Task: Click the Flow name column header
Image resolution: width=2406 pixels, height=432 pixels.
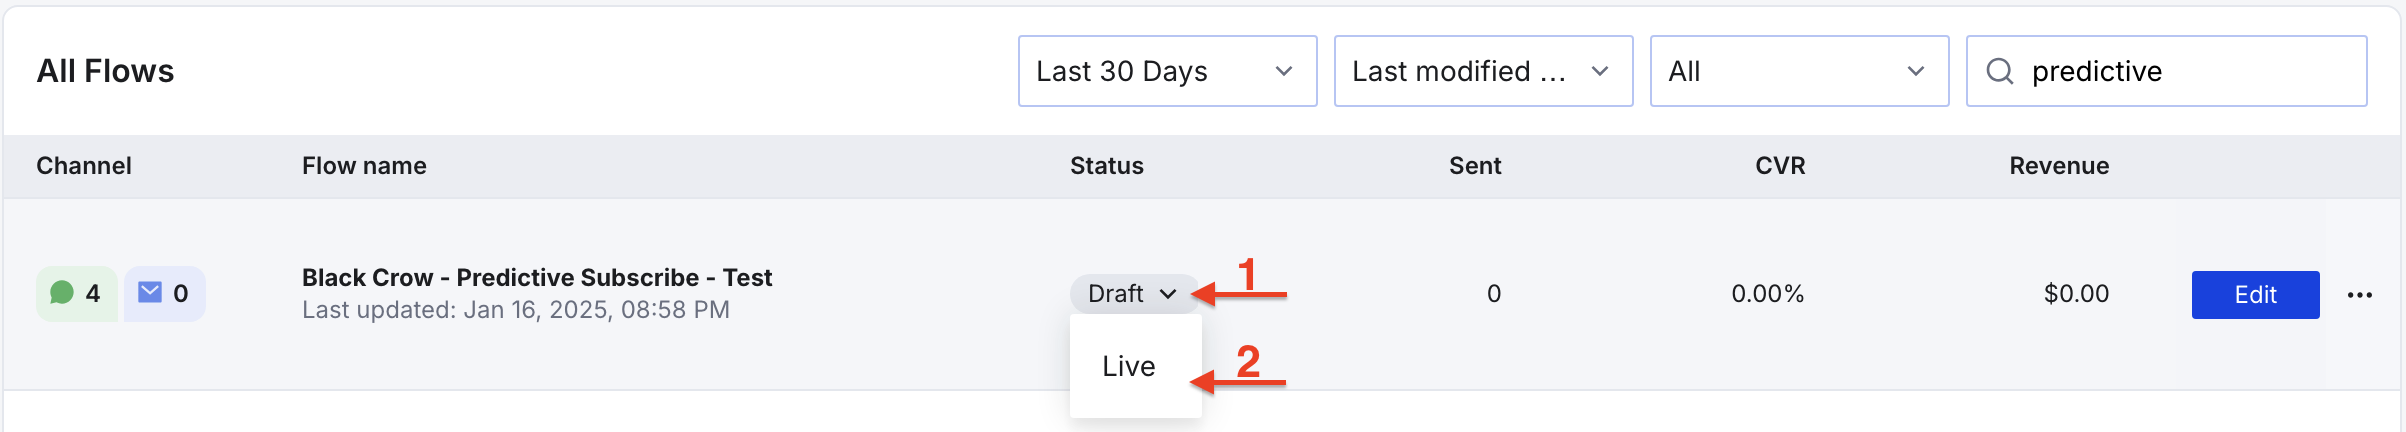Action: (364, 166)
